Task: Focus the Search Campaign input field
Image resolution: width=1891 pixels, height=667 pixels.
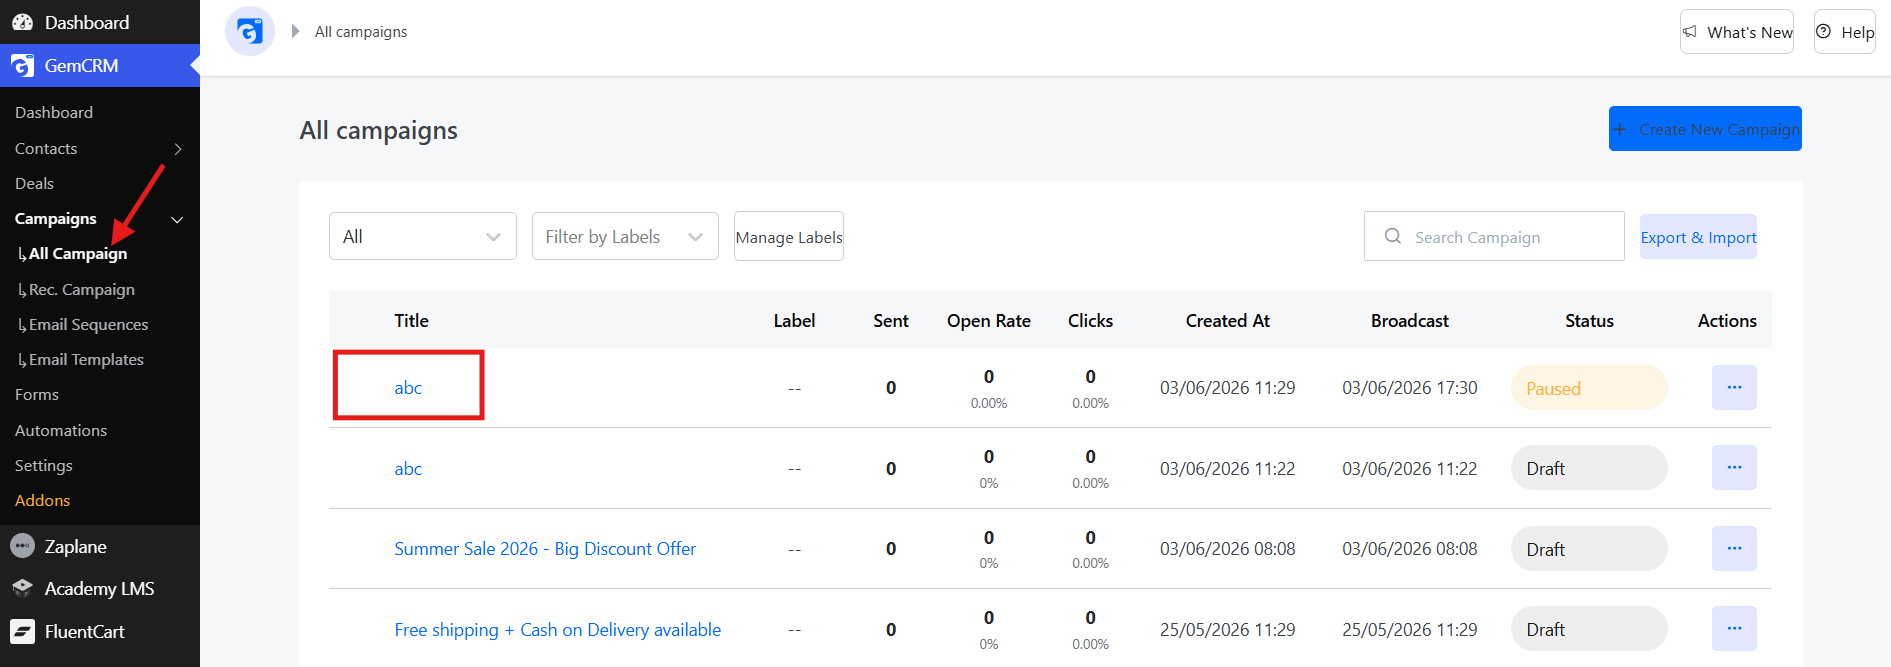Action: (x=1494, y=236)
